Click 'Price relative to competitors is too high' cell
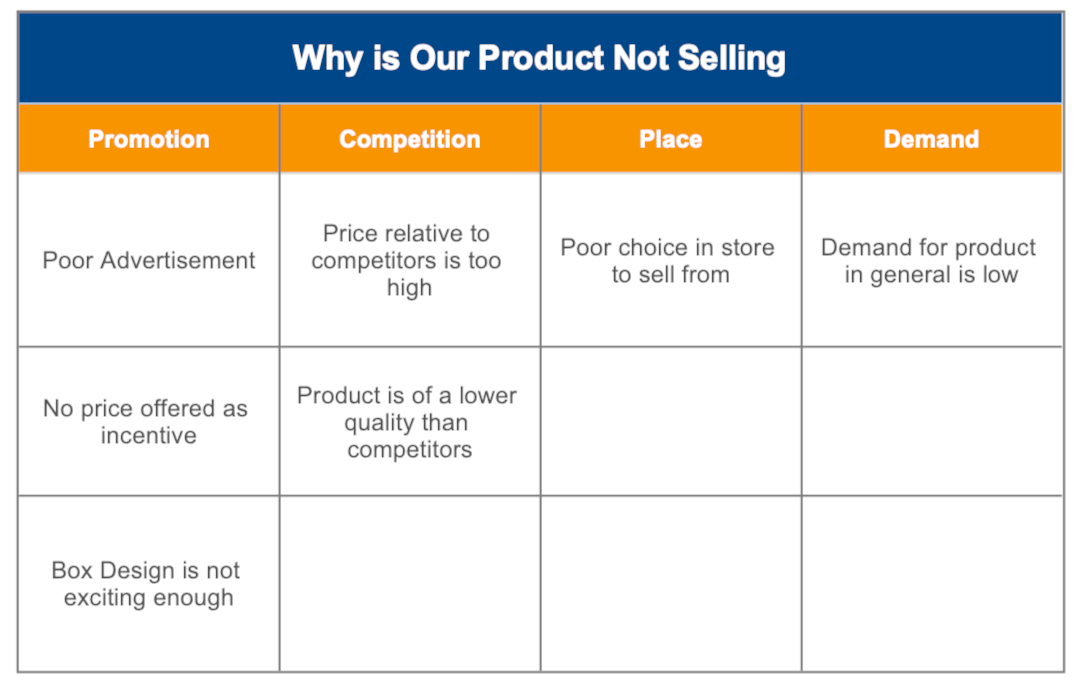The width and height of the screenshot is (1080, 686). [410, 261]
